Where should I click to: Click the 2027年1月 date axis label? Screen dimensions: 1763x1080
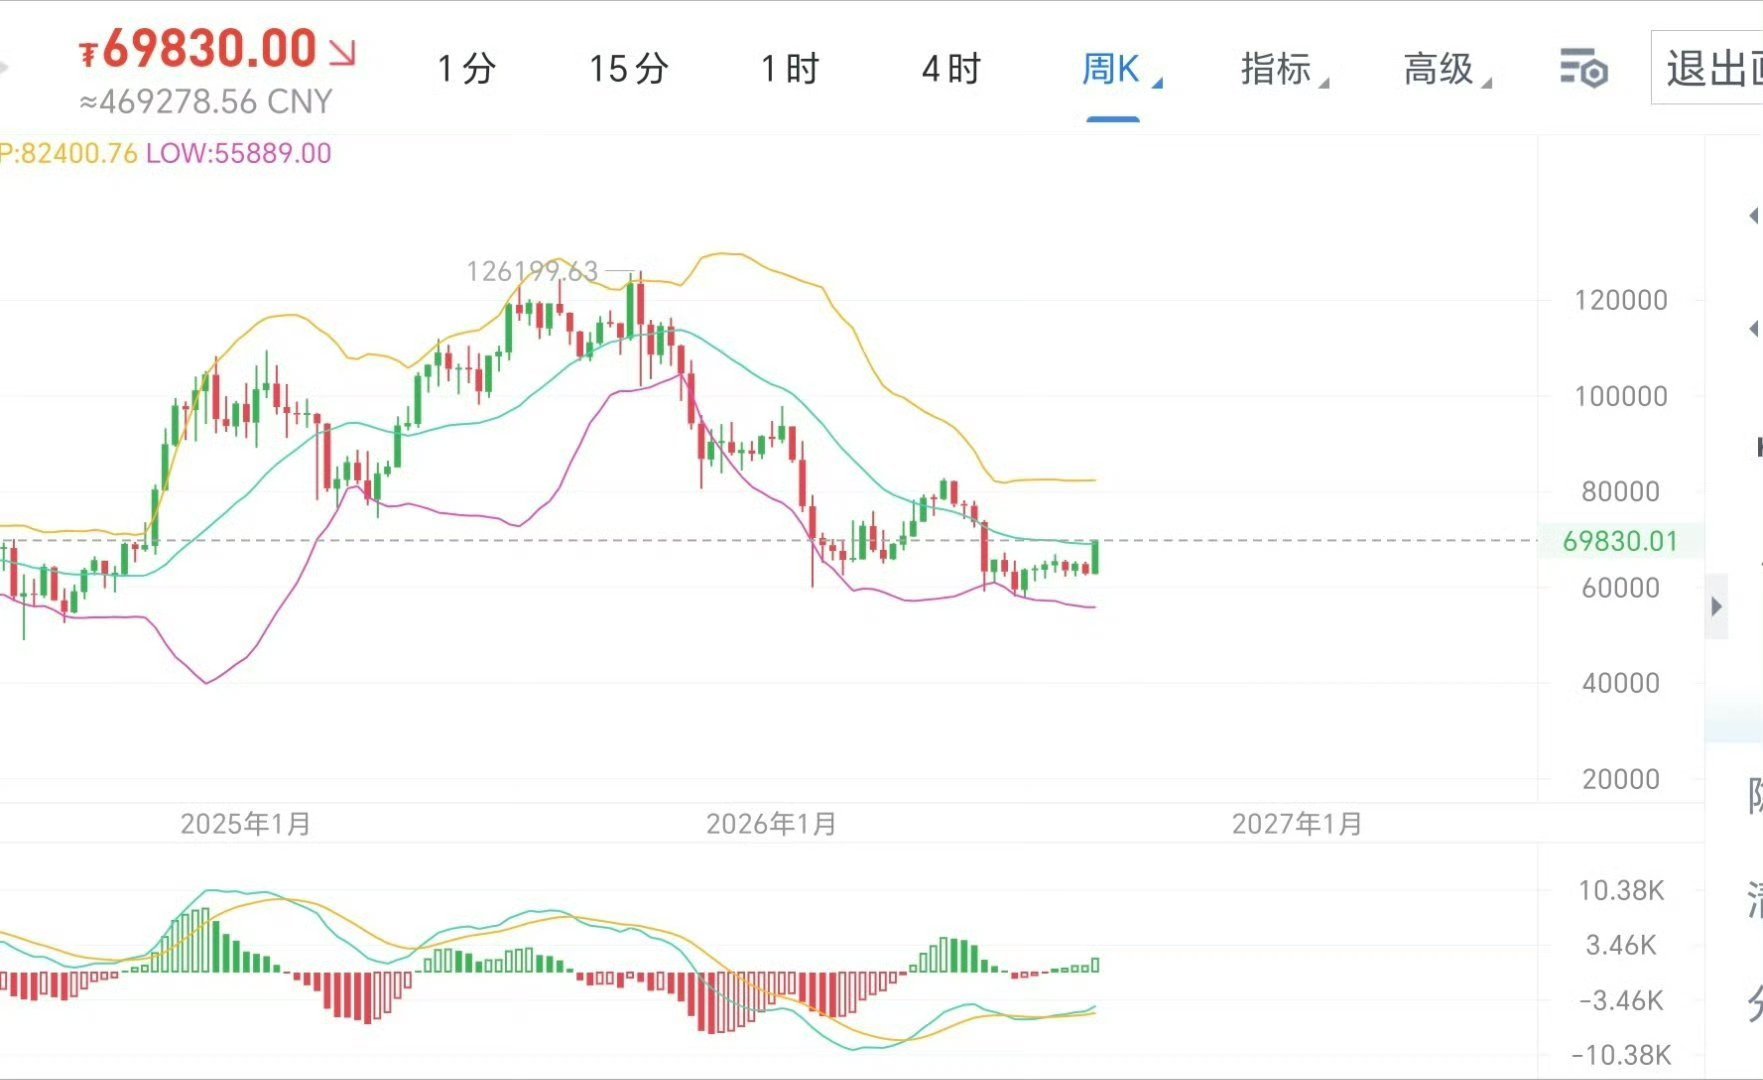click(x=1297, y=824)
